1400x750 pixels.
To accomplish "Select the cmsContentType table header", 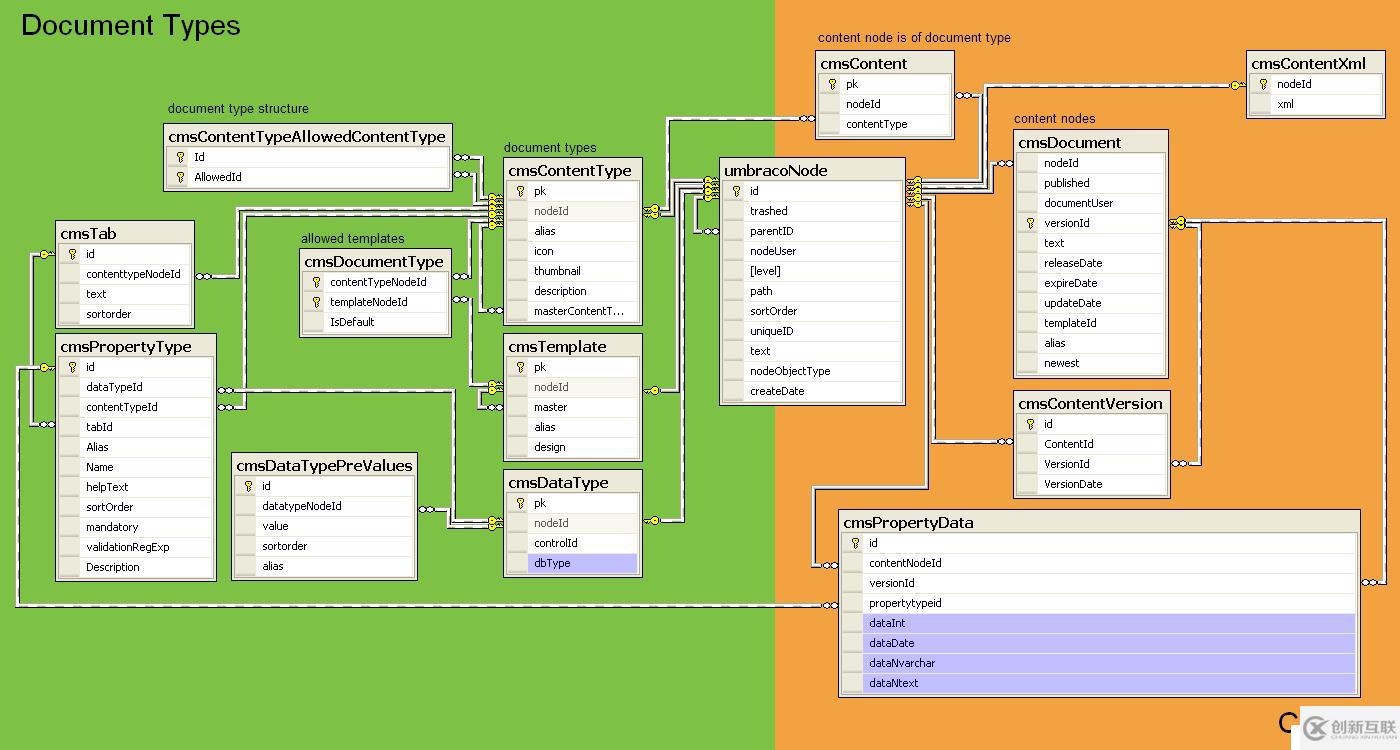I will click(570, 170).
